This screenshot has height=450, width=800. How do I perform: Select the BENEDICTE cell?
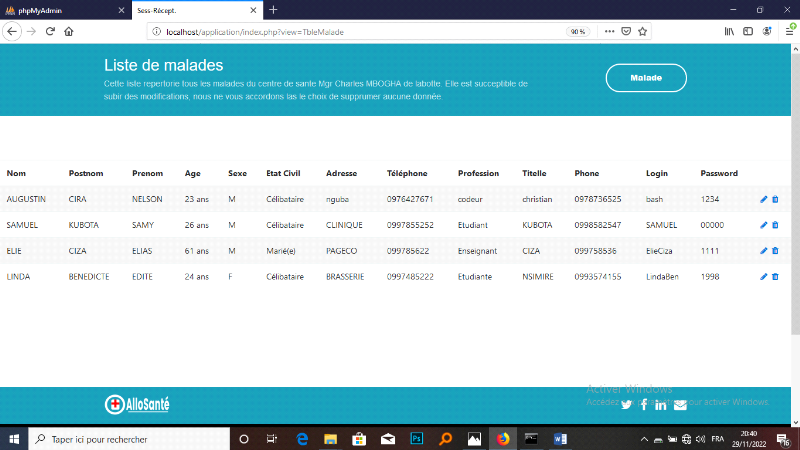[x=89, y=277]
